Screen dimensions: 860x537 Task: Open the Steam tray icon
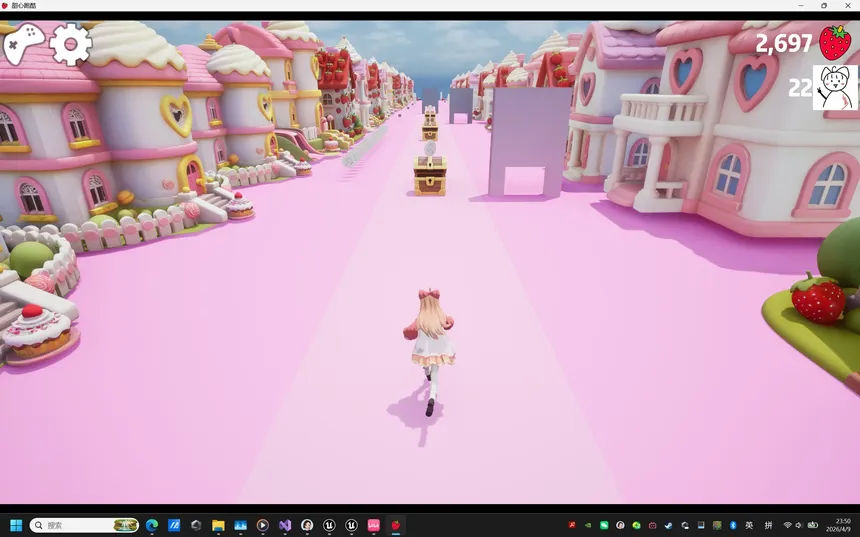[x=669, y=525]
